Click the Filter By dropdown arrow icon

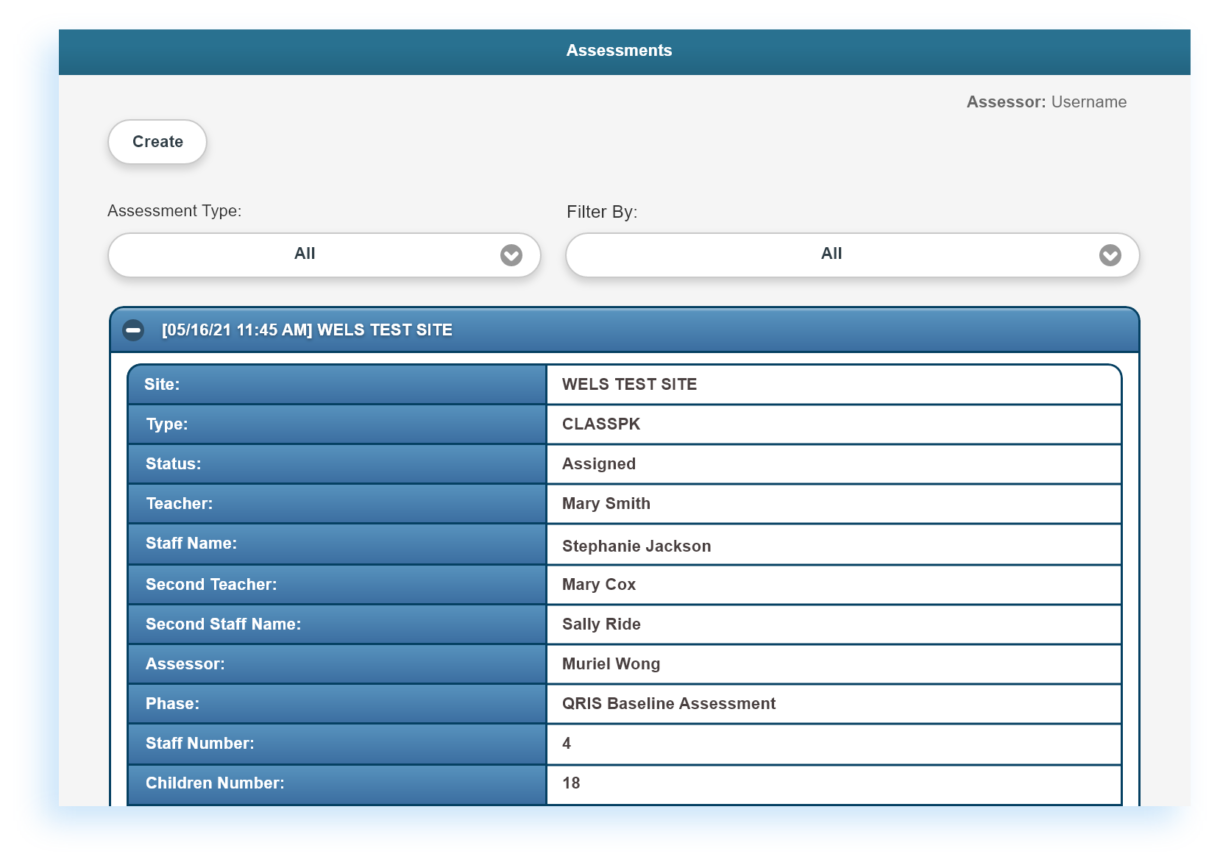(x=1110, y=255)
